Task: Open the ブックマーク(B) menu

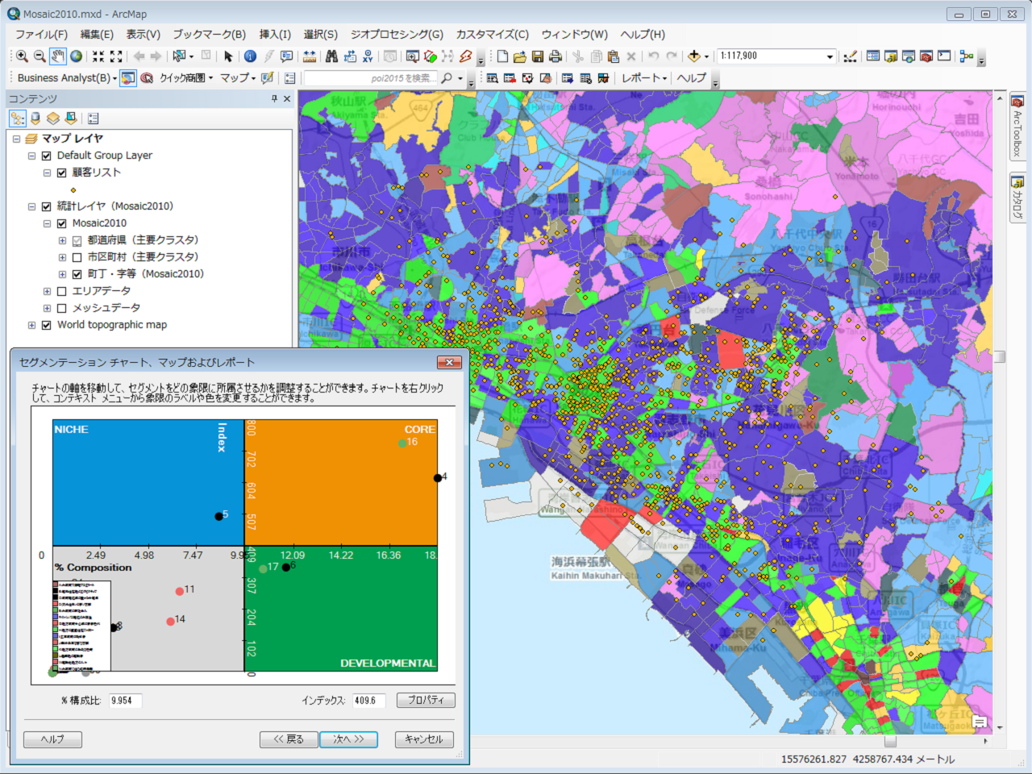Action: coord(209,35)
